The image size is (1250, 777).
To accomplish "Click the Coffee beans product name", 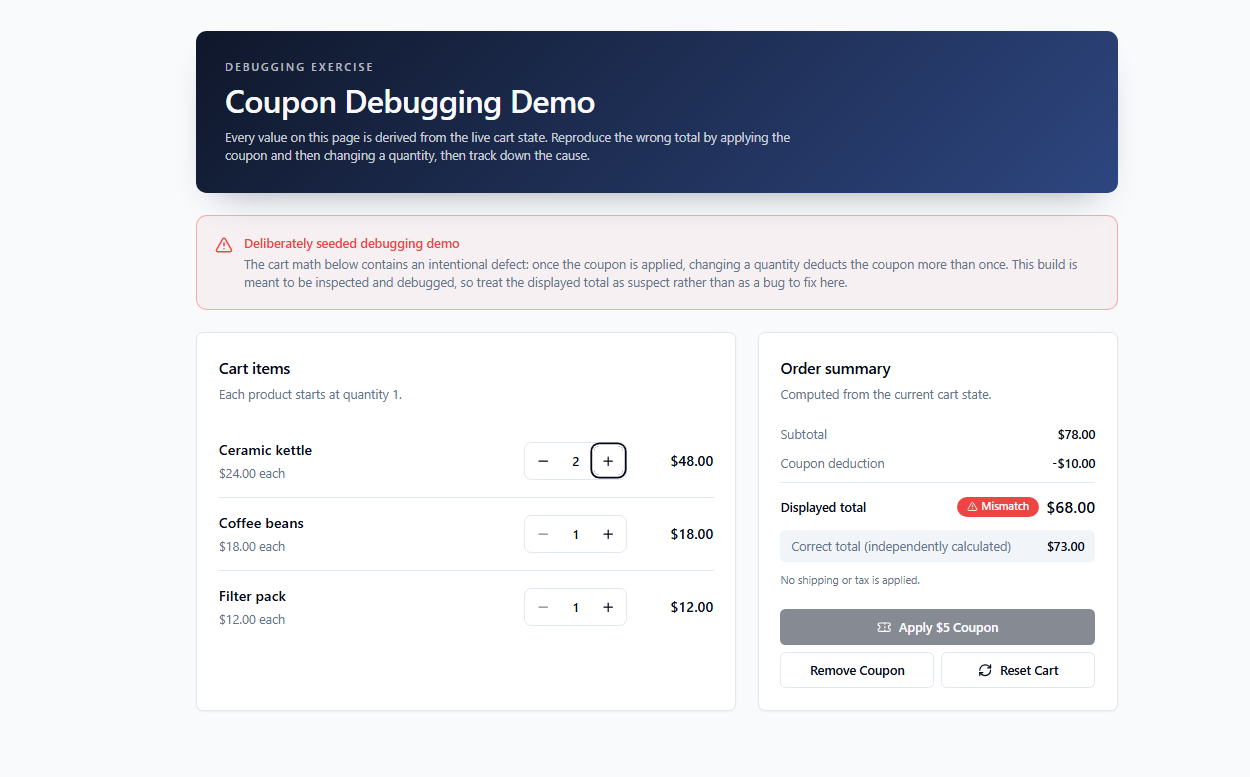I will (261, 523).
